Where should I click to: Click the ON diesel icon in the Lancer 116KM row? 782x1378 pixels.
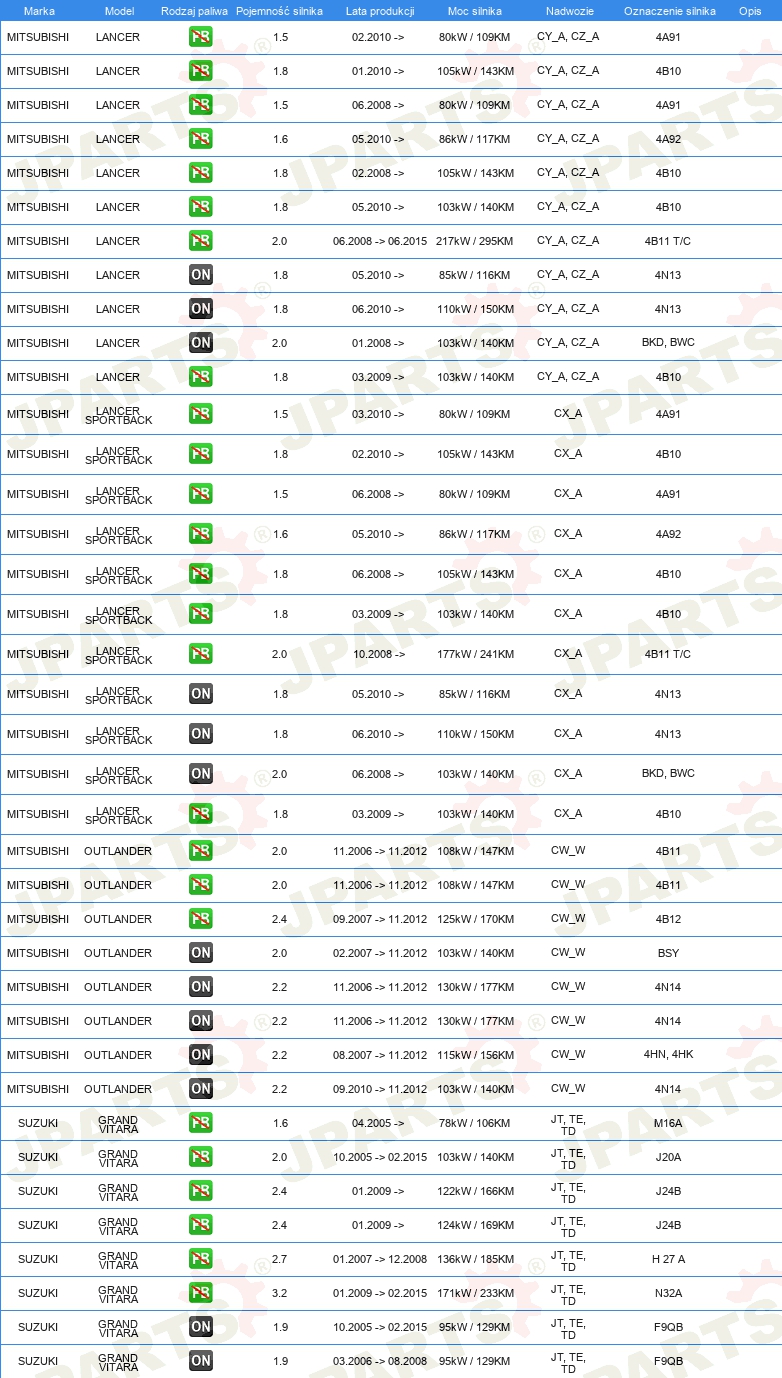[200, 275]
